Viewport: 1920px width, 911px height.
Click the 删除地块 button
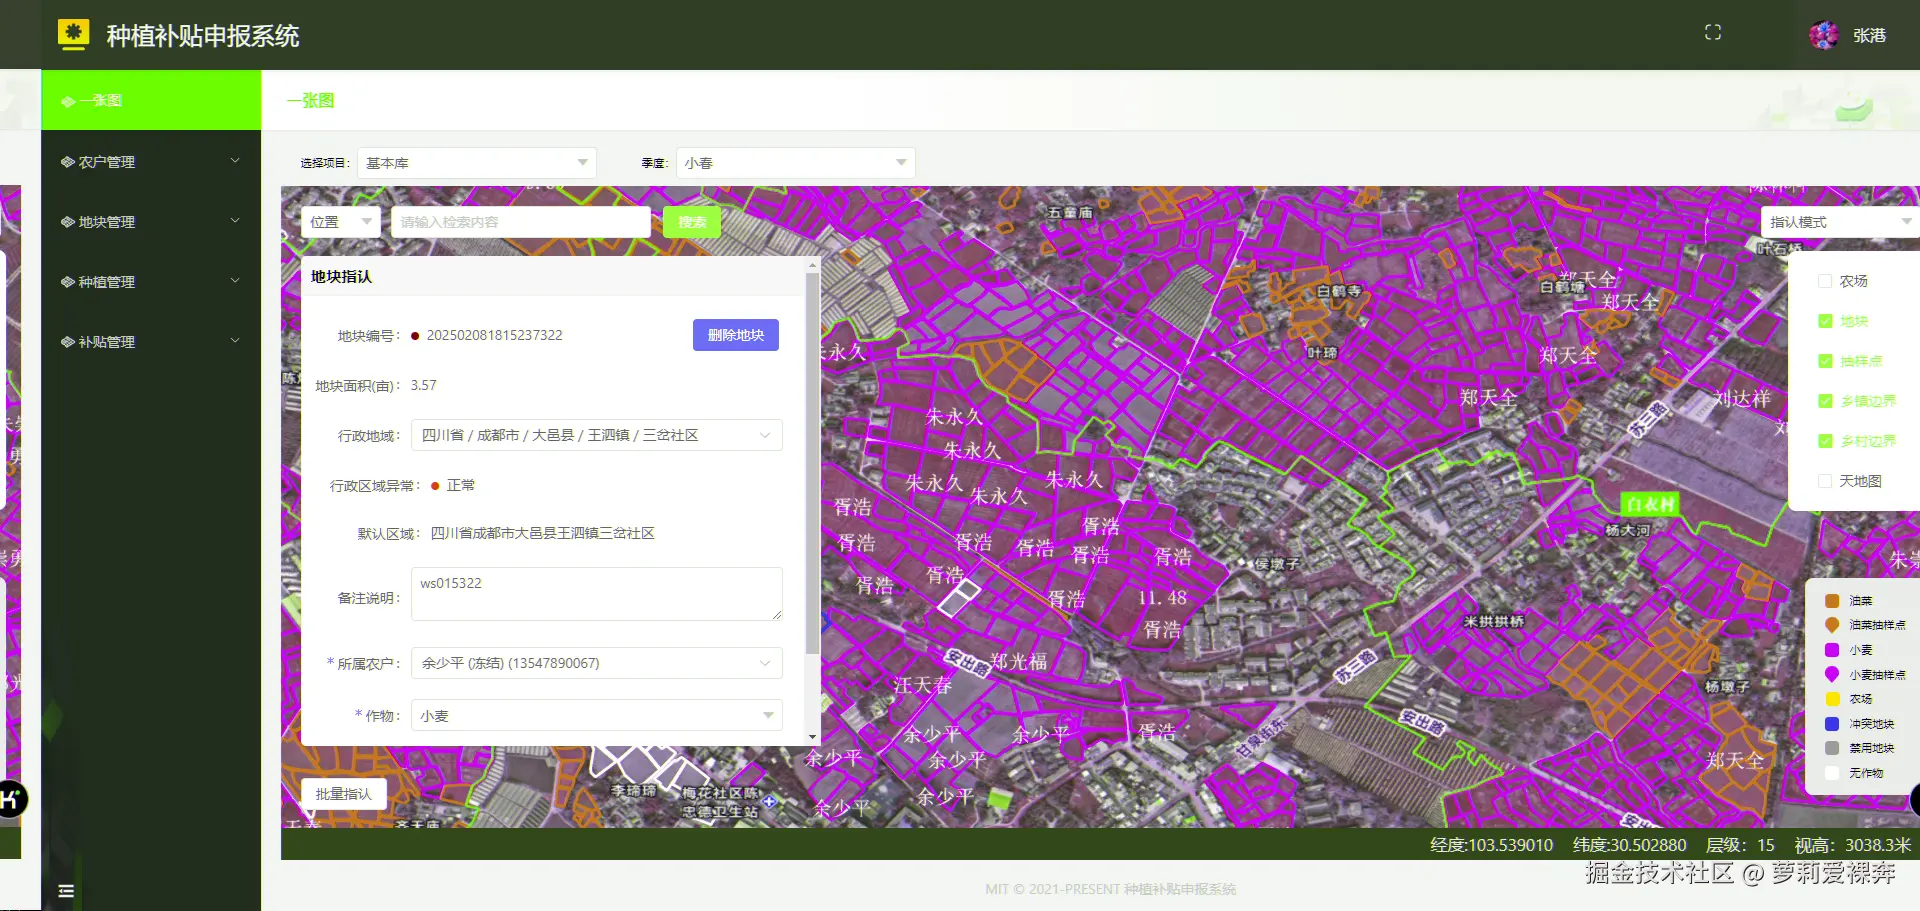736,335
